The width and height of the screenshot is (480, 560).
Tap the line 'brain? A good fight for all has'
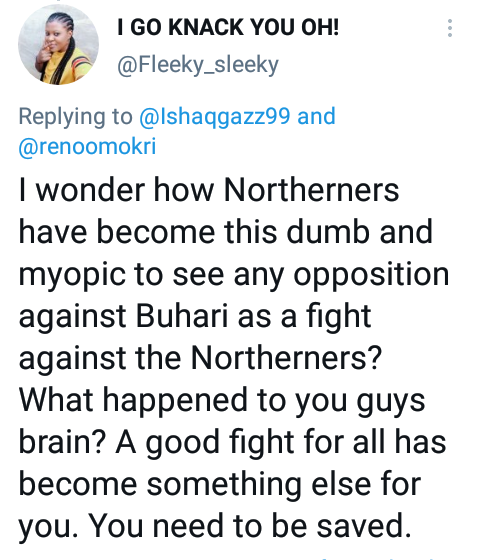[x=232, y=443]
